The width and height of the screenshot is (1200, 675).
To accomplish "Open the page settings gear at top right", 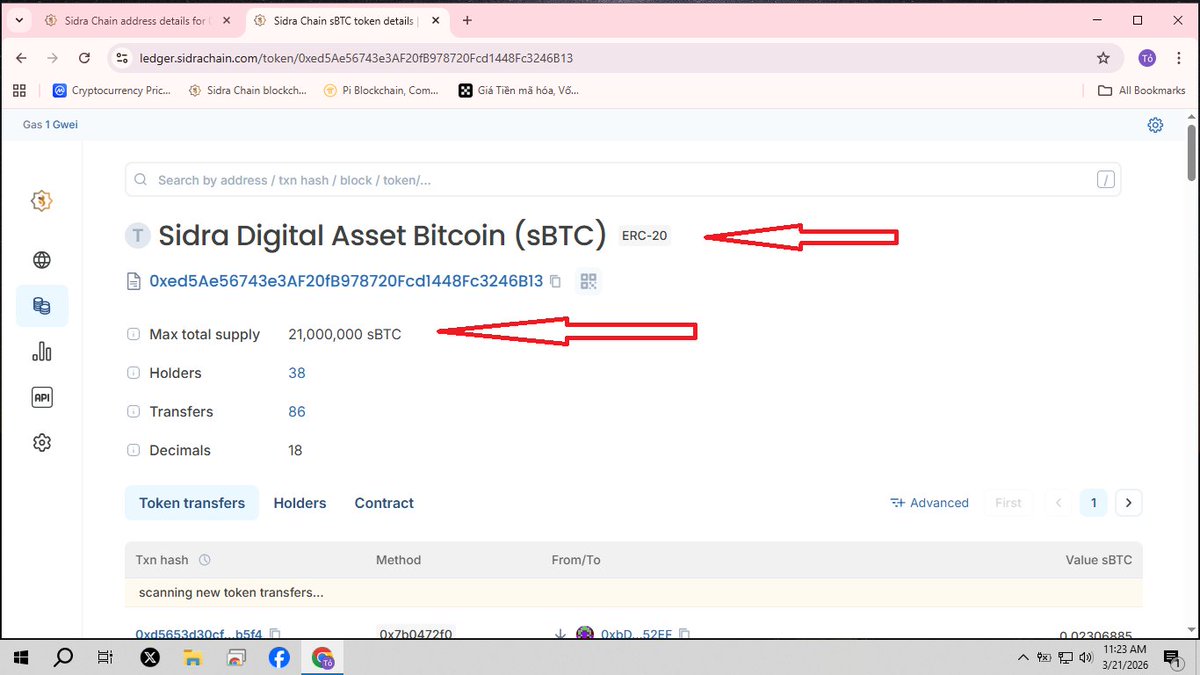I will [1155, 125].
